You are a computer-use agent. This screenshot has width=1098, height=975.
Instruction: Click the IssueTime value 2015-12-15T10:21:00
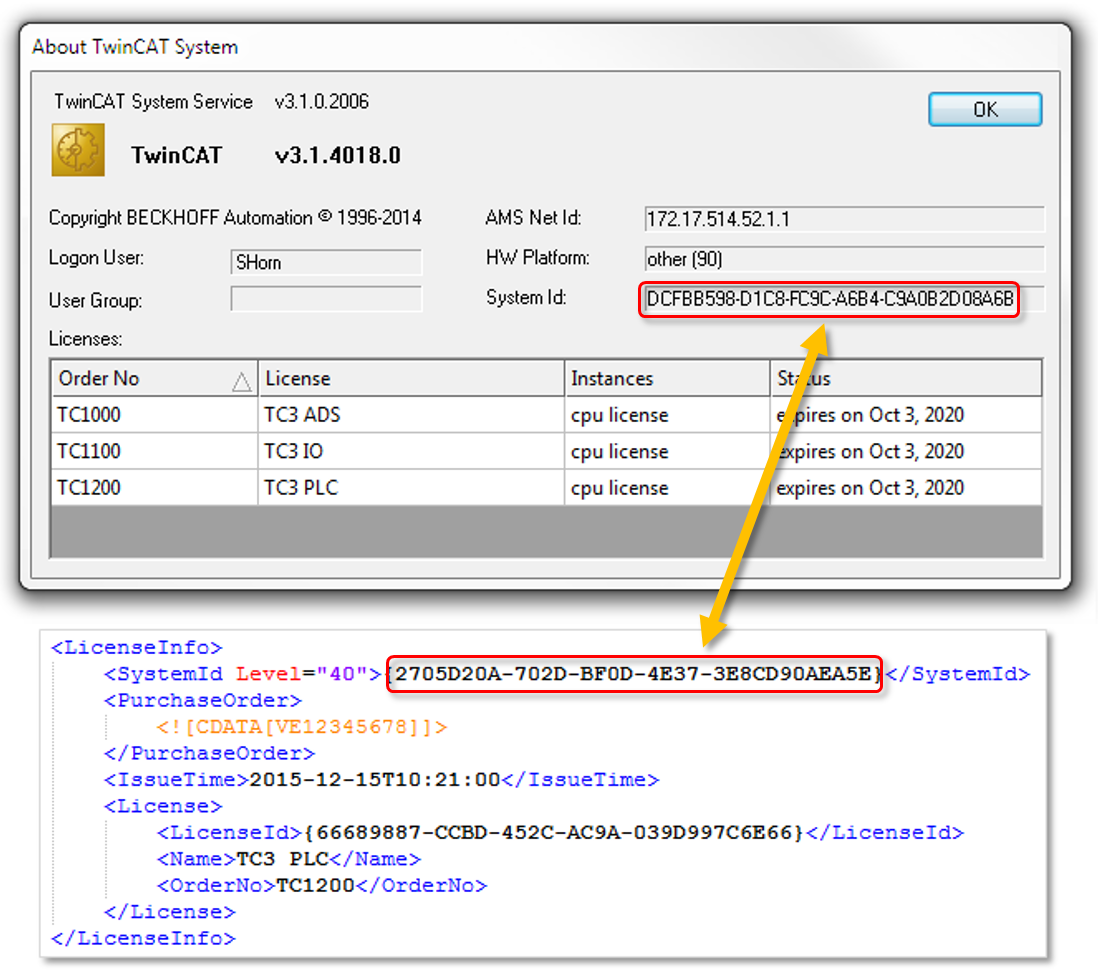click(x=375, y=780)
